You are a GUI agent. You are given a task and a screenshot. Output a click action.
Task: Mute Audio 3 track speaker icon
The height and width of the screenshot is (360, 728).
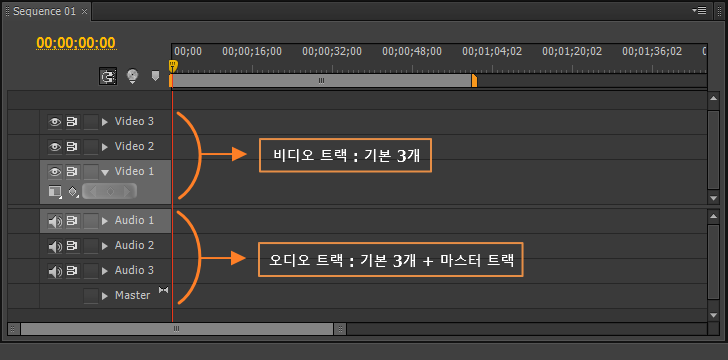pos(55,272)
